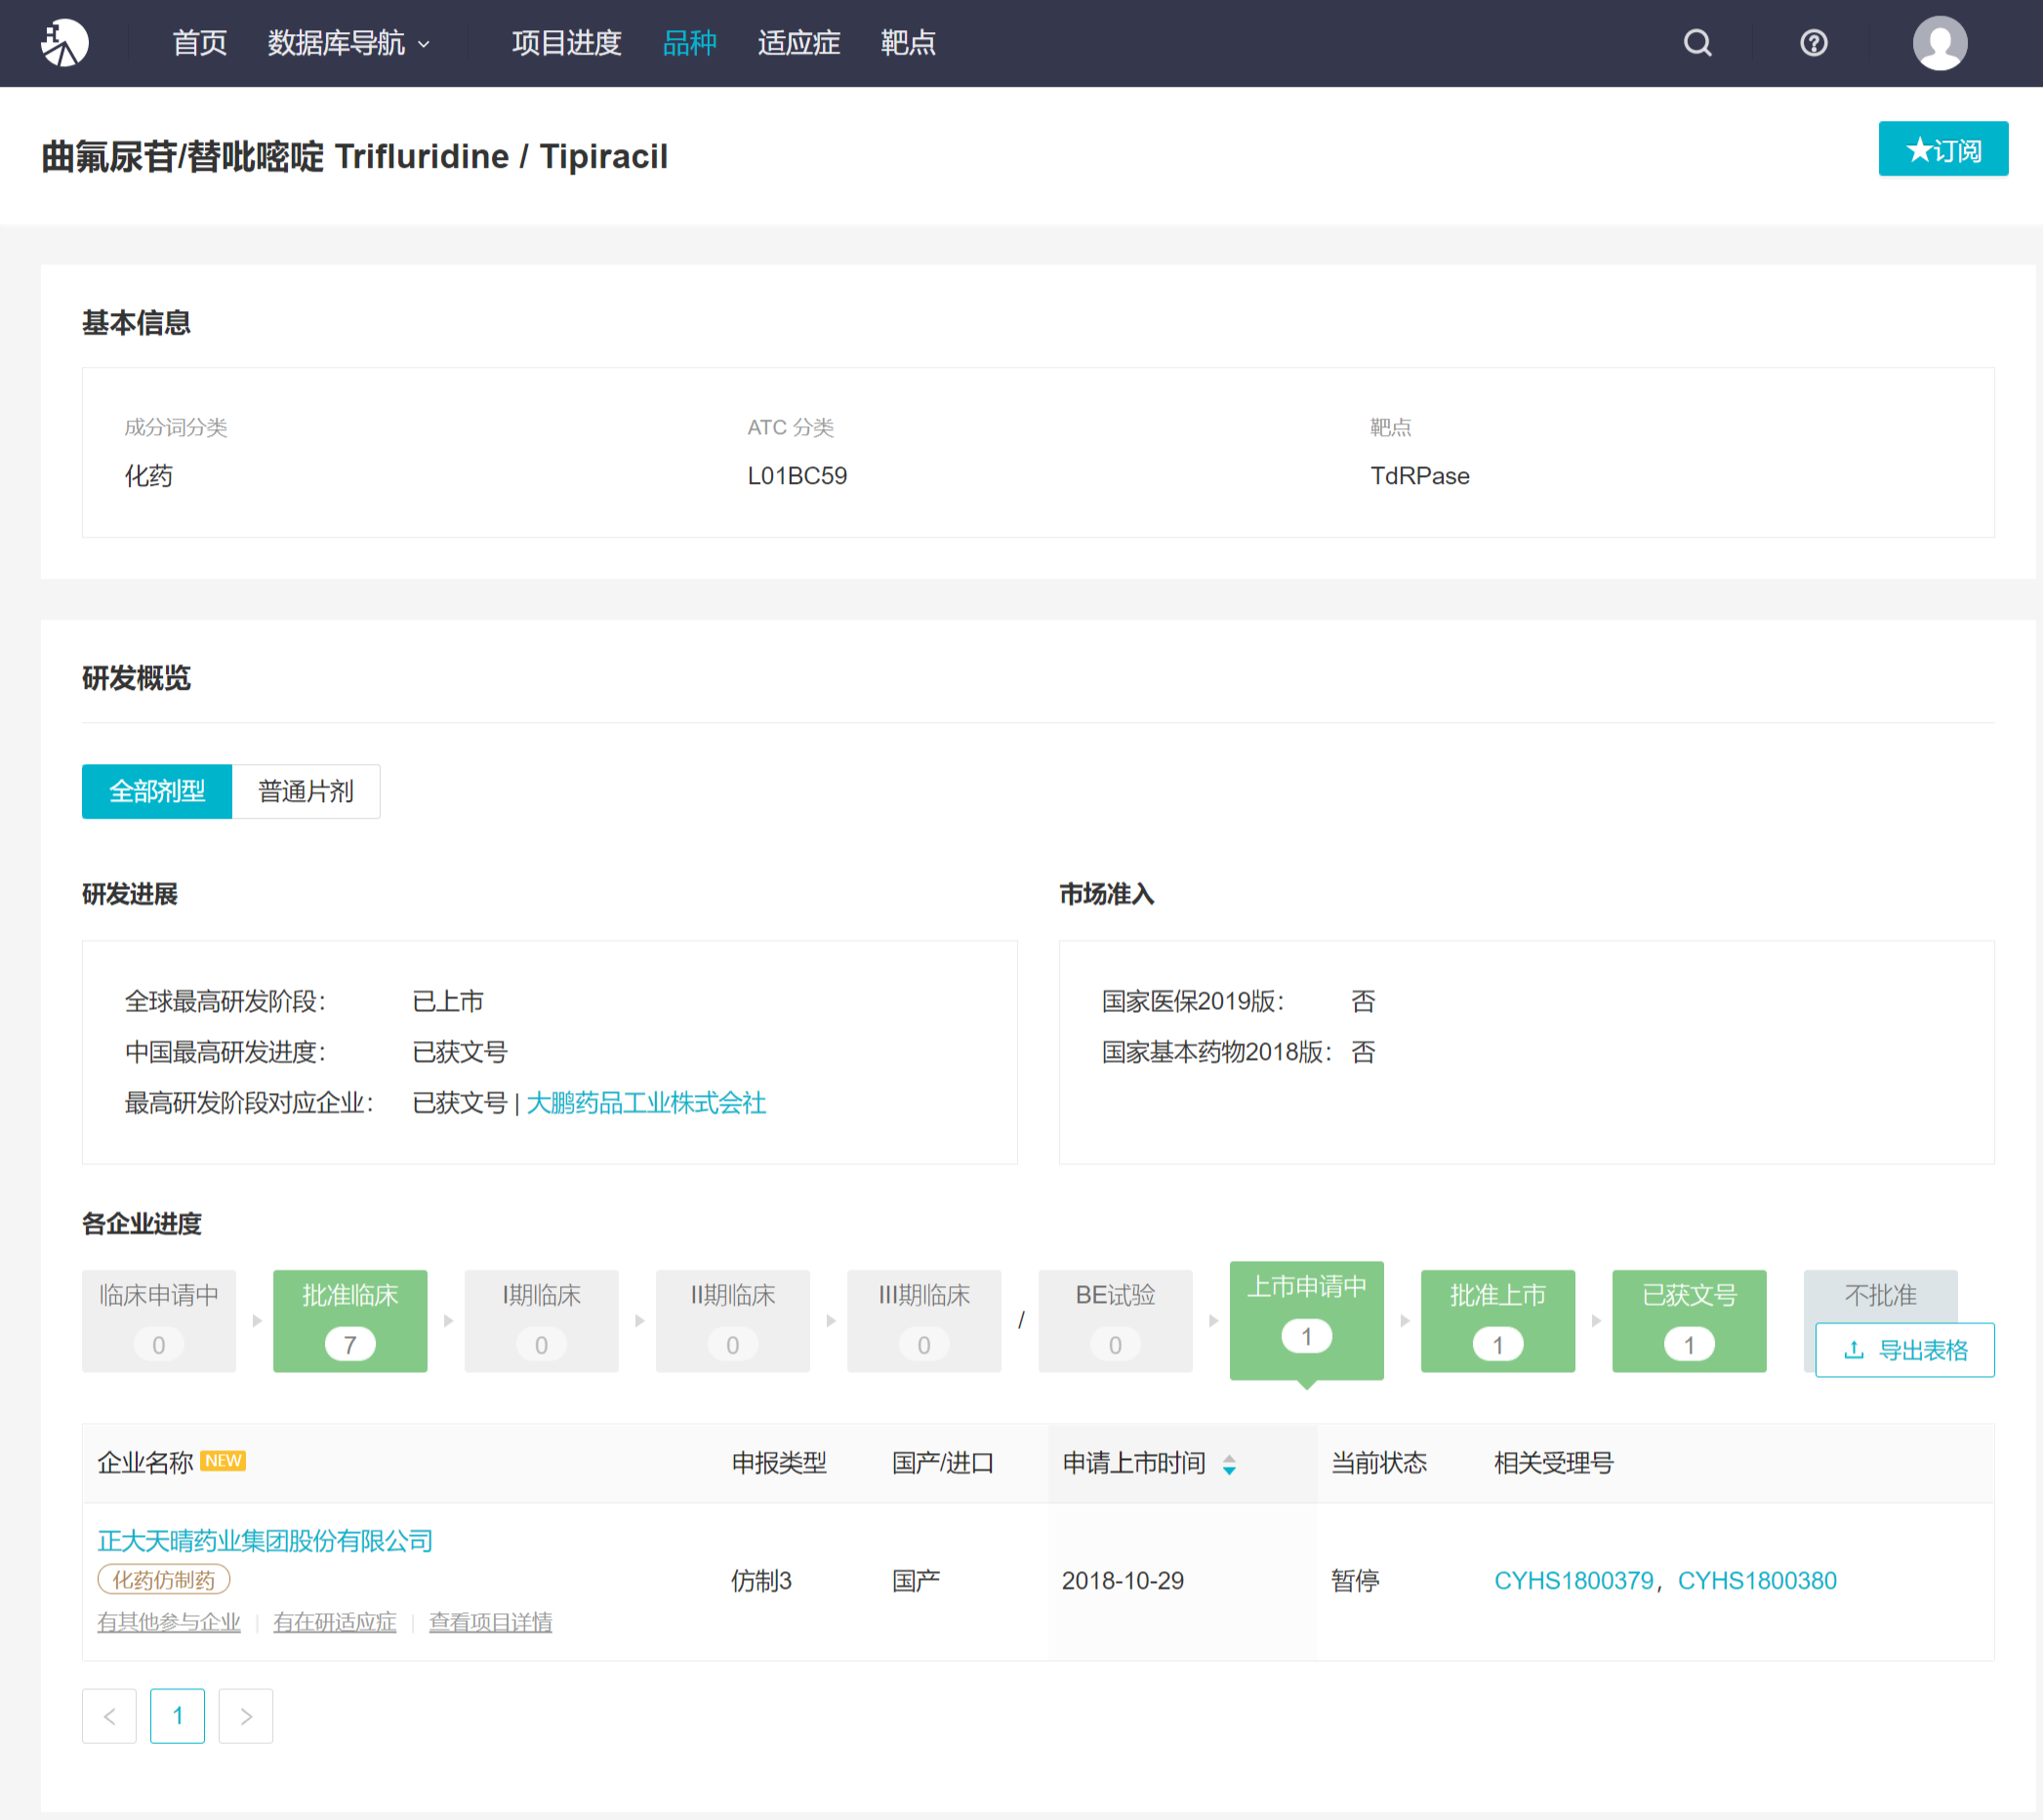Open 有其他参与企业 link

169,1622
